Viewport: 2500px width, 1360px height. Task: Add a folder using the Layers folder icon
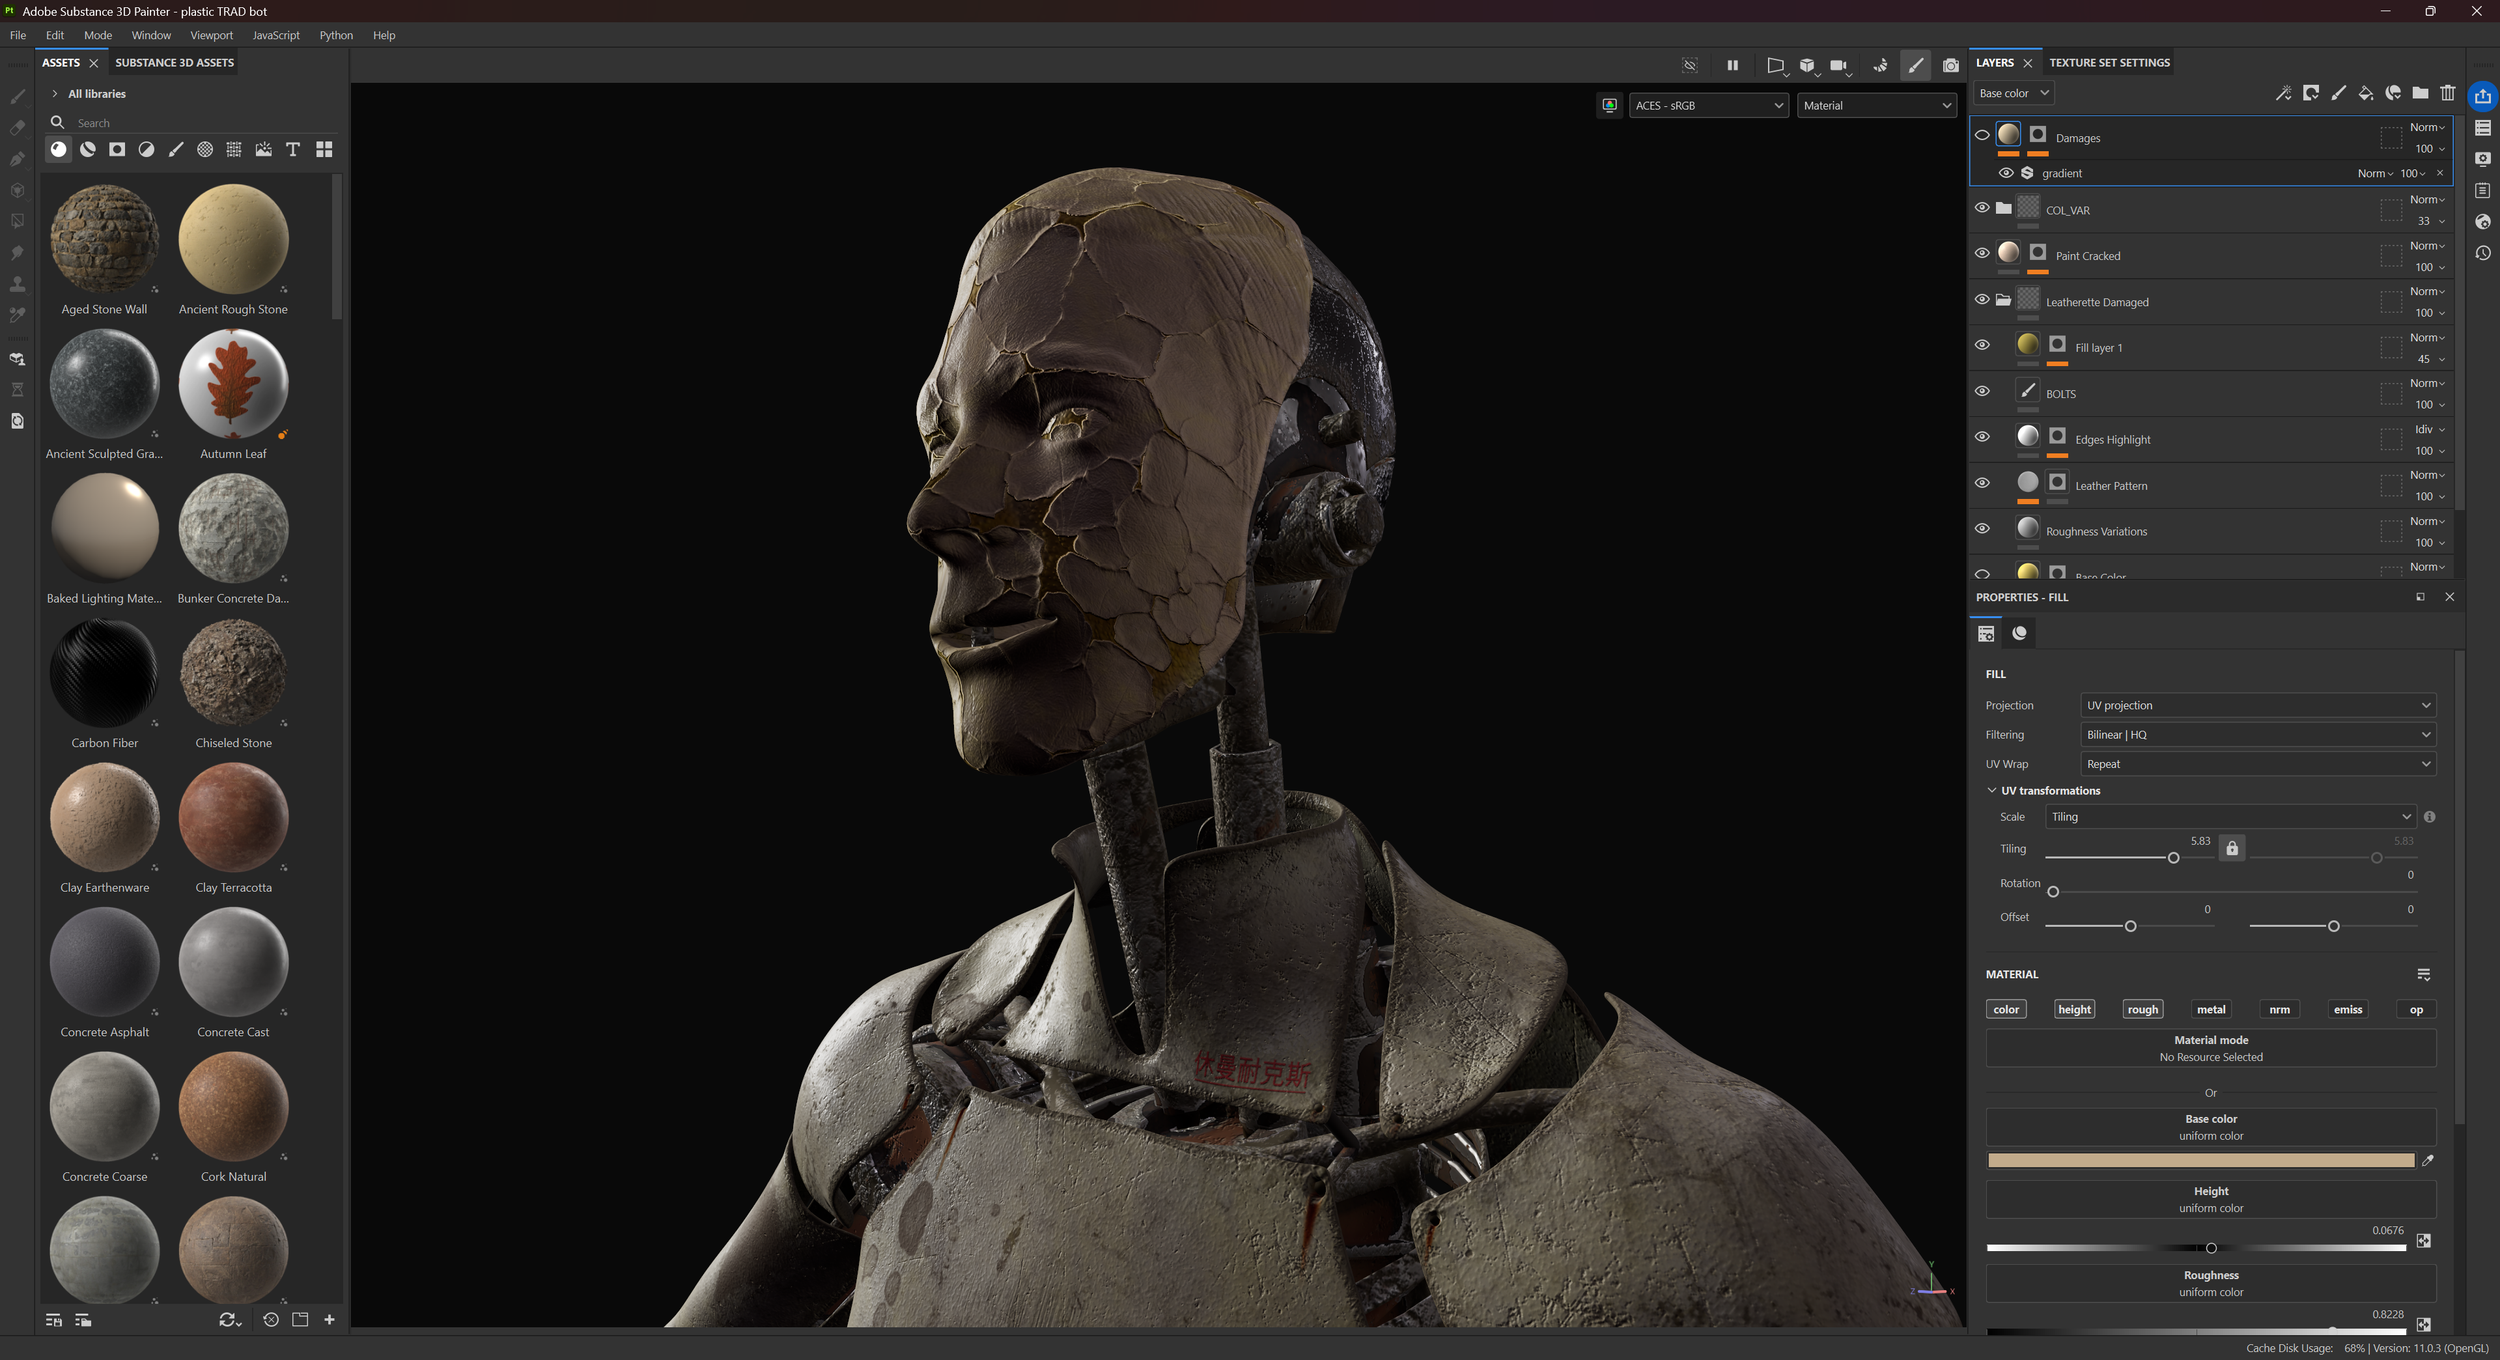(x=2420, y=93)
